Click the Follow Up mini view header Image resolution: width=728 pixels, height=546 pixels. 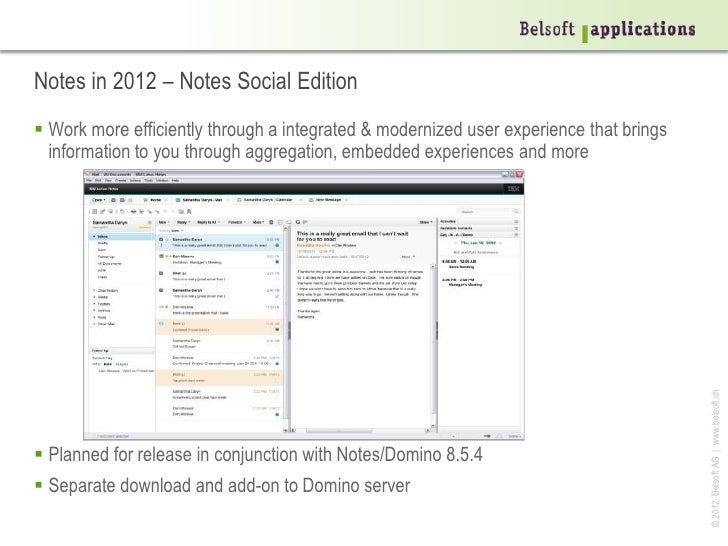pyautogui.click(x=122, y=351)
